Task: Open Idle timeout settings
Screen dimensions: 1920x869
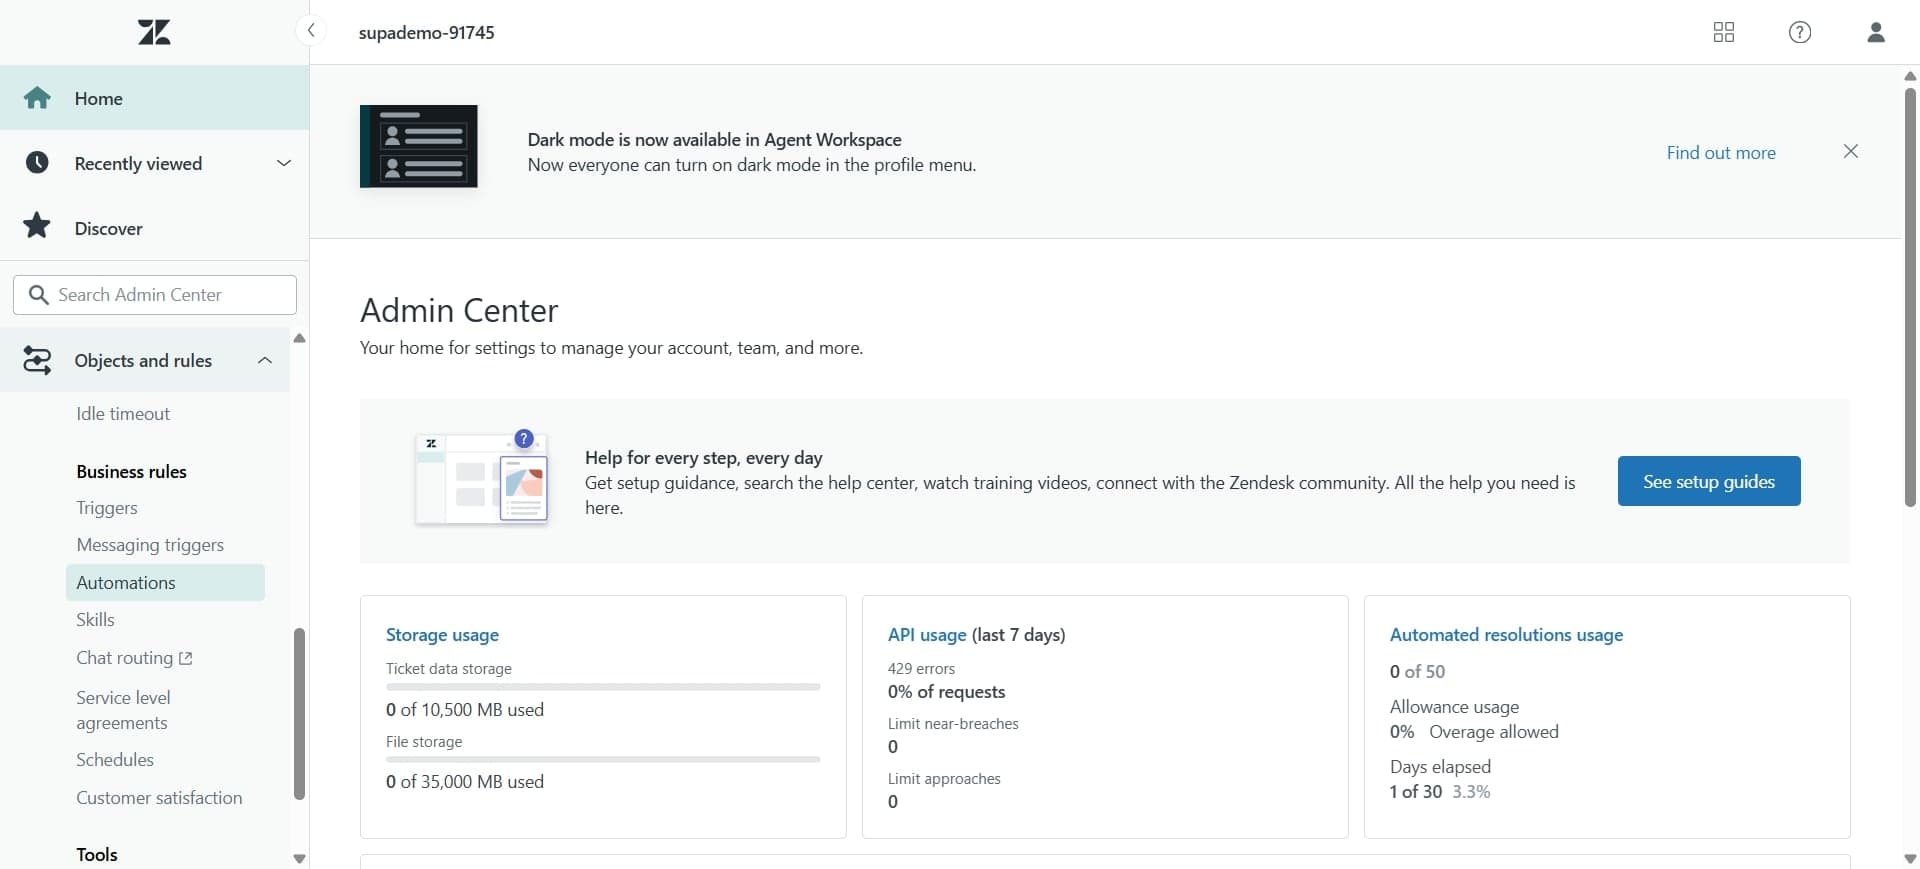Action: tap(123, 414)
